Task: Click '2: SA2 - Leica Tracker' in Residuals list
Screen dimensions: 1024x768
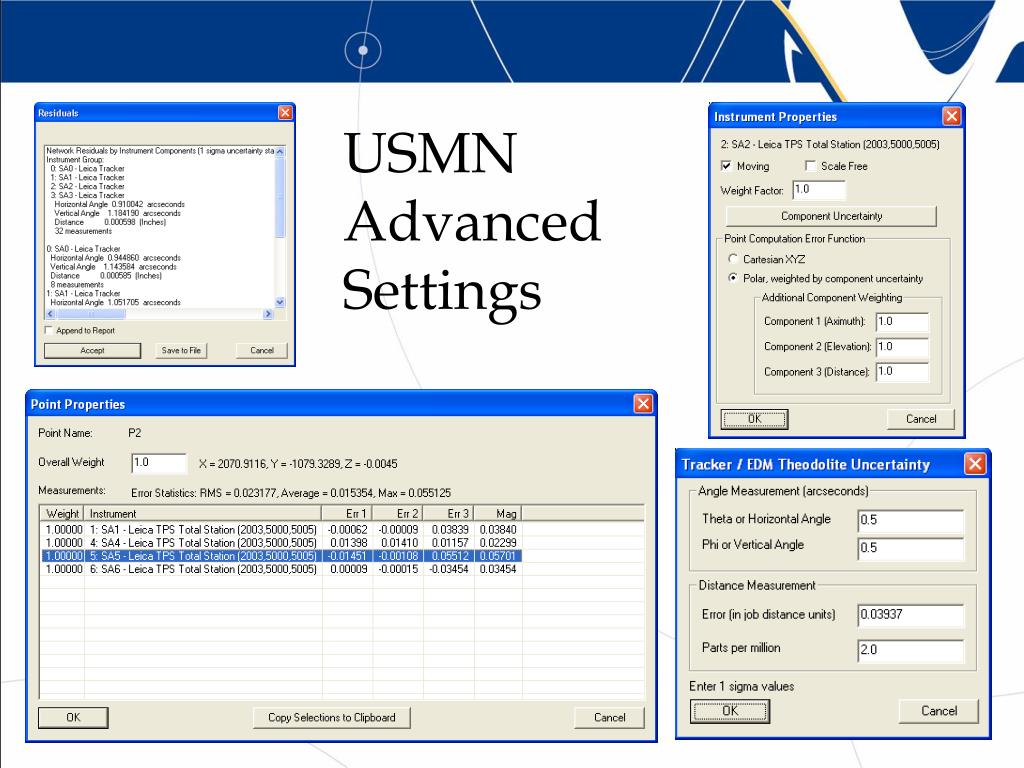Action: [x=87, y=186]
